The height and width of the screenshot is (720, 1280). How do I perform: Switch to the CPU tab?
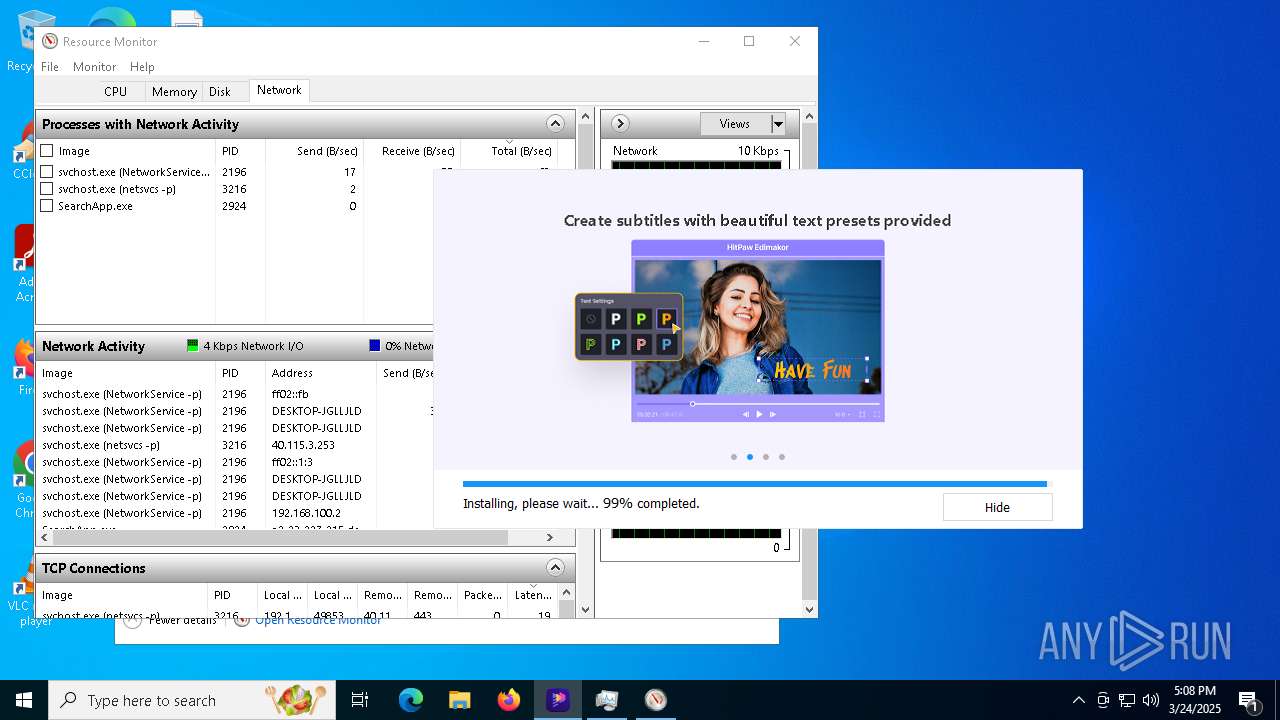tap(115, 91)
